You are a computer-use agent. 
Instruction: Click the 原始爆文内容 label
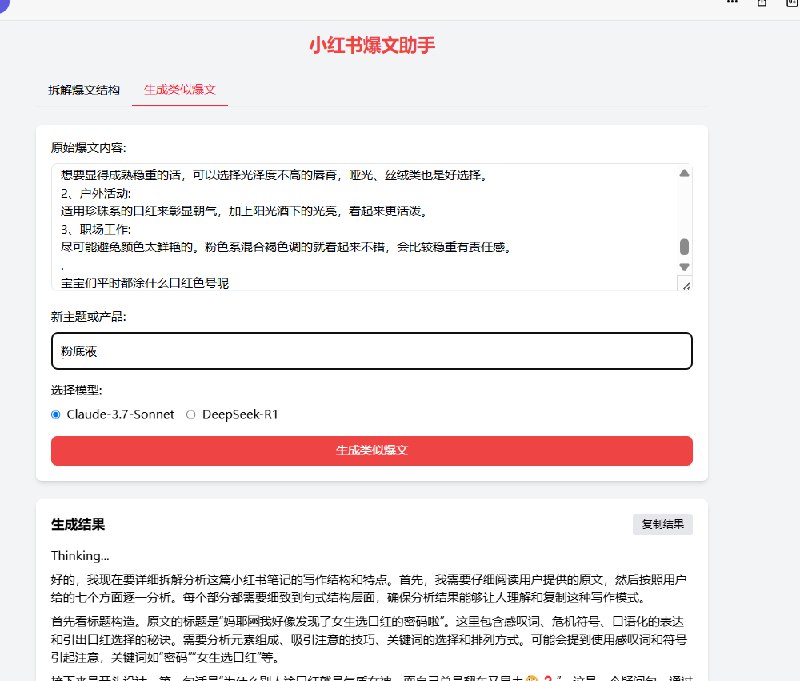pos(88,148)
